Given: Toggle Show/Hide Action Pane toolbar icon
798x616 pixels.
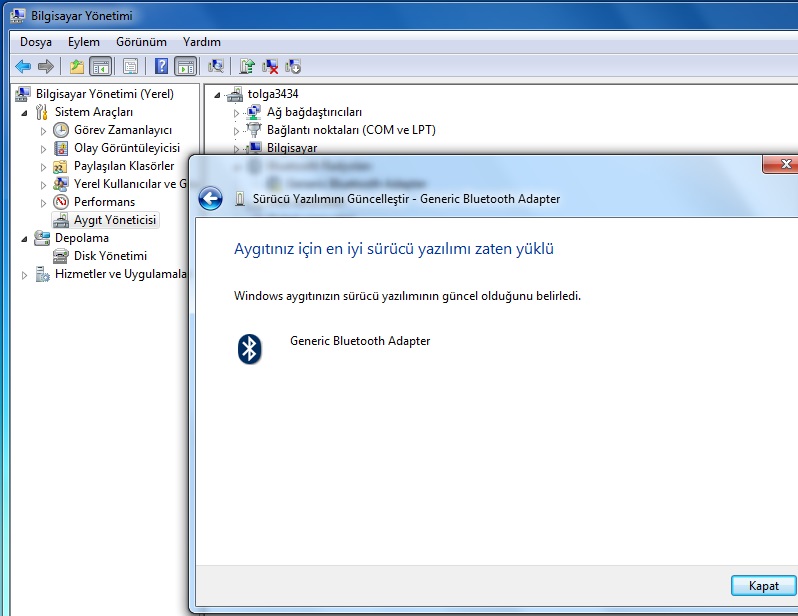Looking at the screenshot, I should coord(185,66).
